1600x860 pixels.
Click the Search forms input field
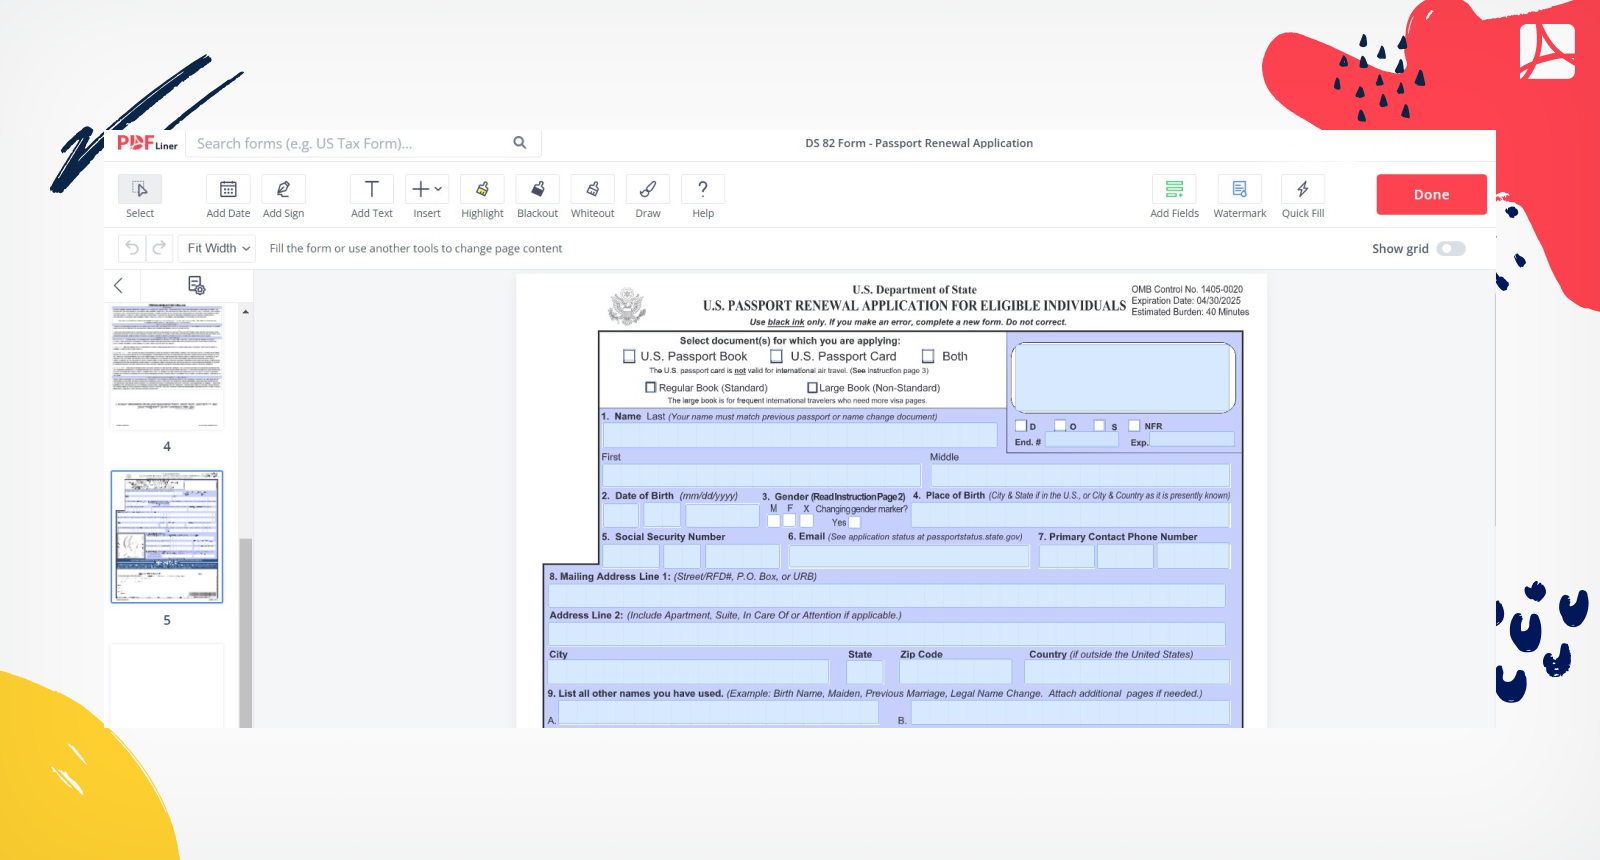coord(350,144)
